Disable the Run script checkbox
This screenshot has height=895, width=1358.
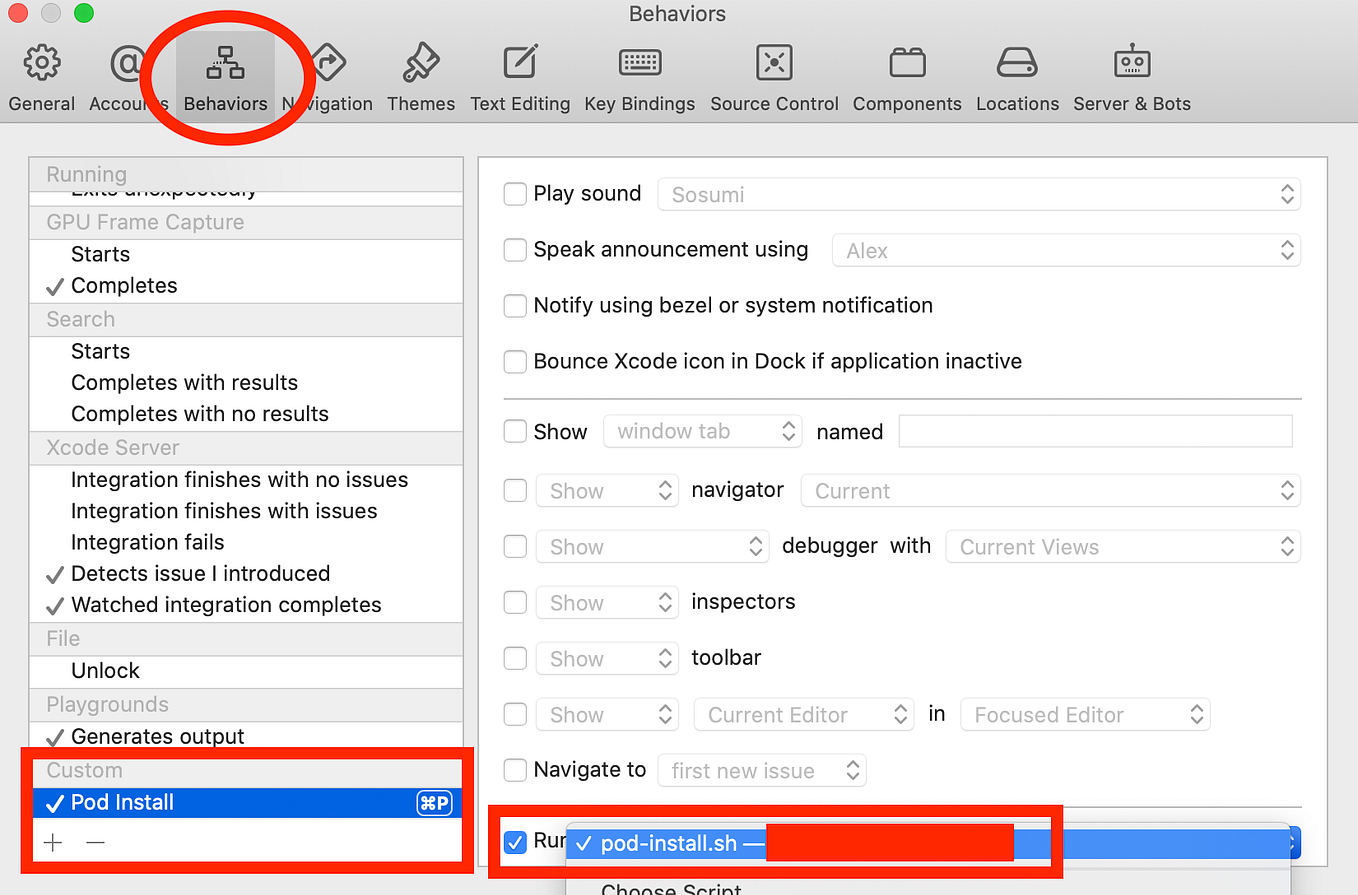(515, 842)
